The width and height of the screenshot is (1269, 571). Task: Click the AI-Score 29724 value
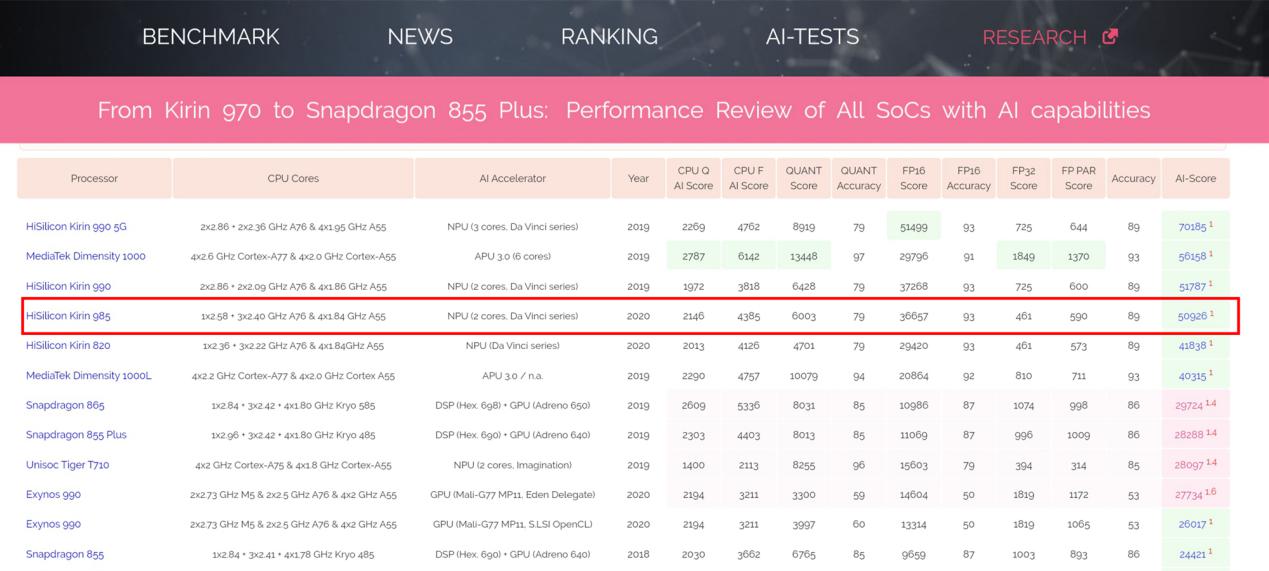coord(1190,406)
